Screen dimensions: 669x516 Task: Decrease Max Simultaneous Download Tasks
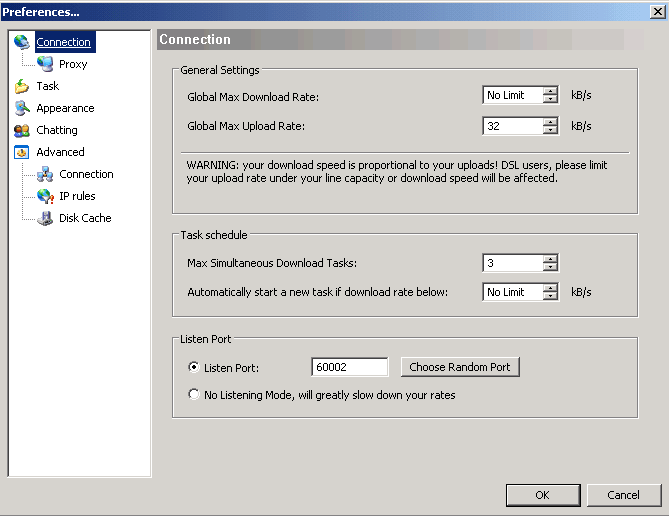[x=550, y=267]
